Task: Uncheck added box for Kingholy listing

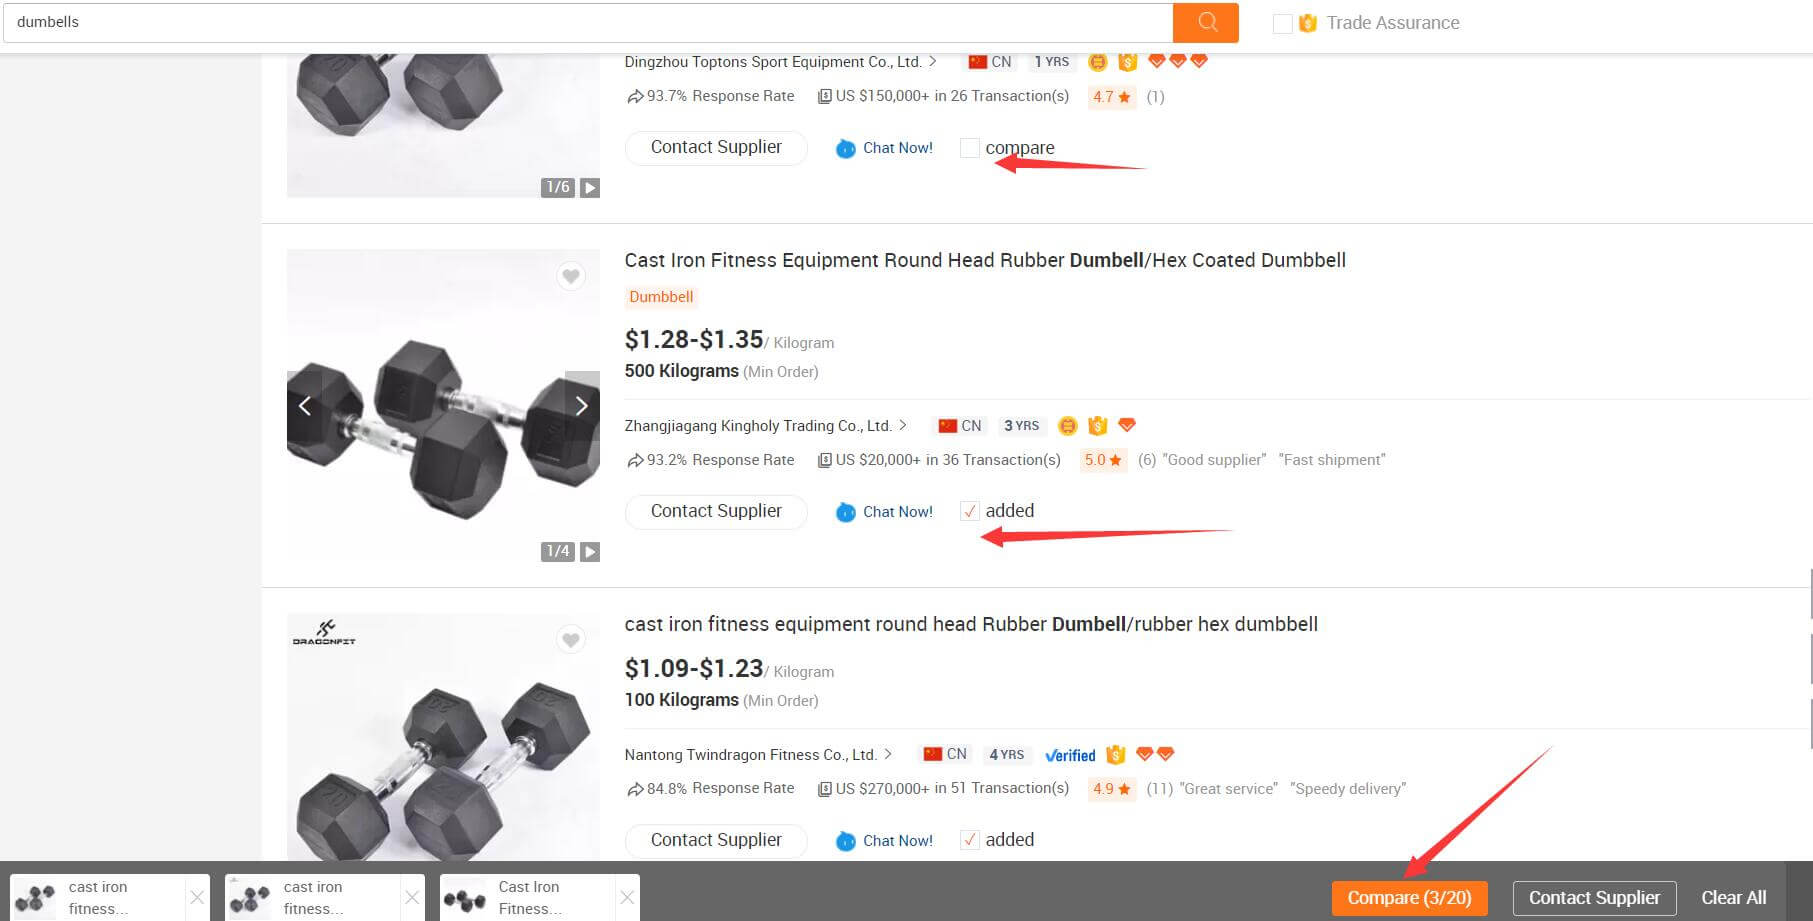Action: pos(969,511)
